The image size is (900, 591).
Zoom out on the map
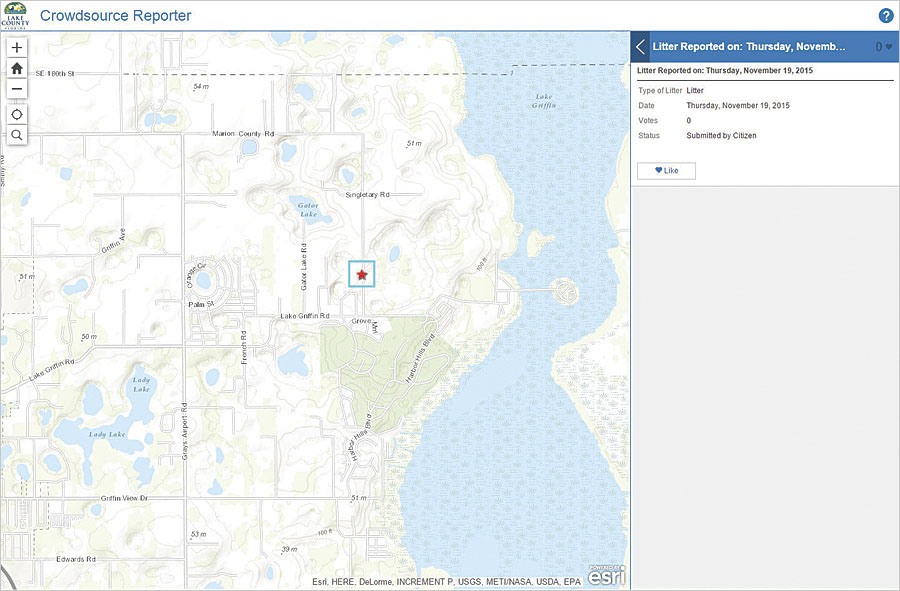[x=17, y=89]
